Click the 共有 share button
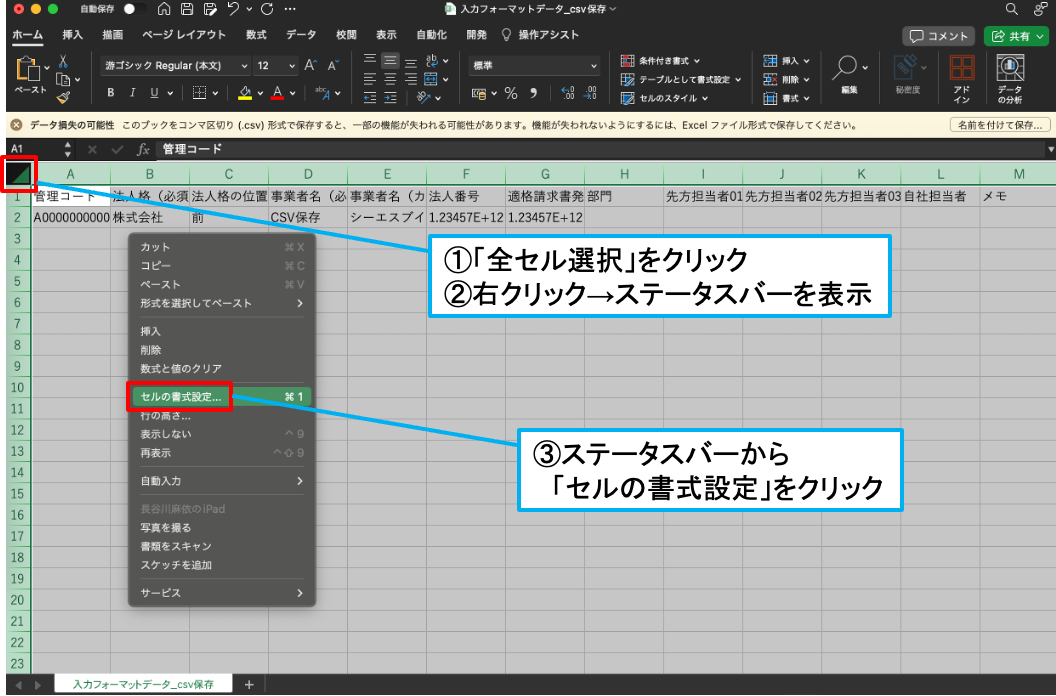 pyautogui.click(x=1016, y=36)
